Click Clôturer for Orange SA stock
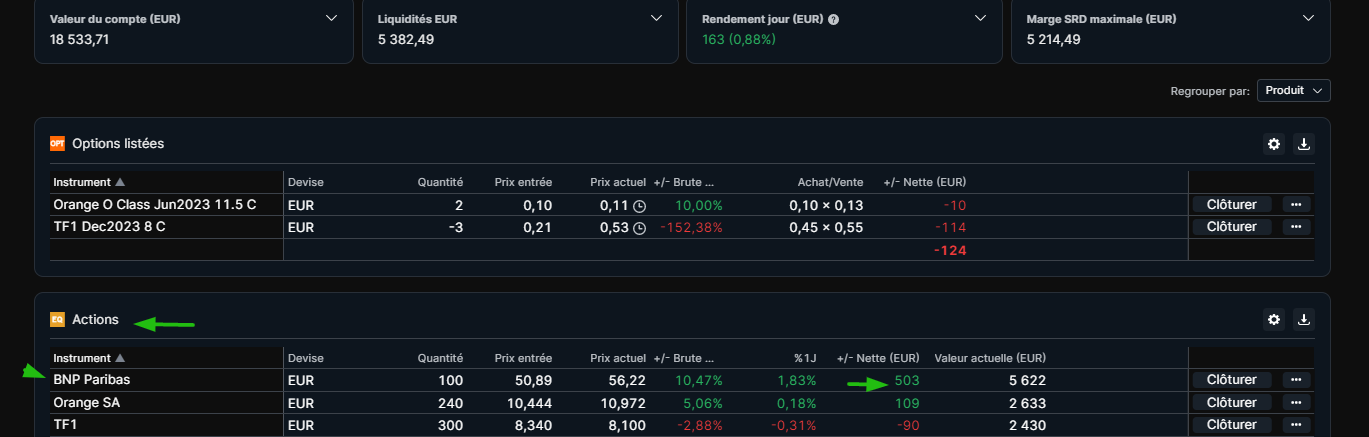 1231,403
